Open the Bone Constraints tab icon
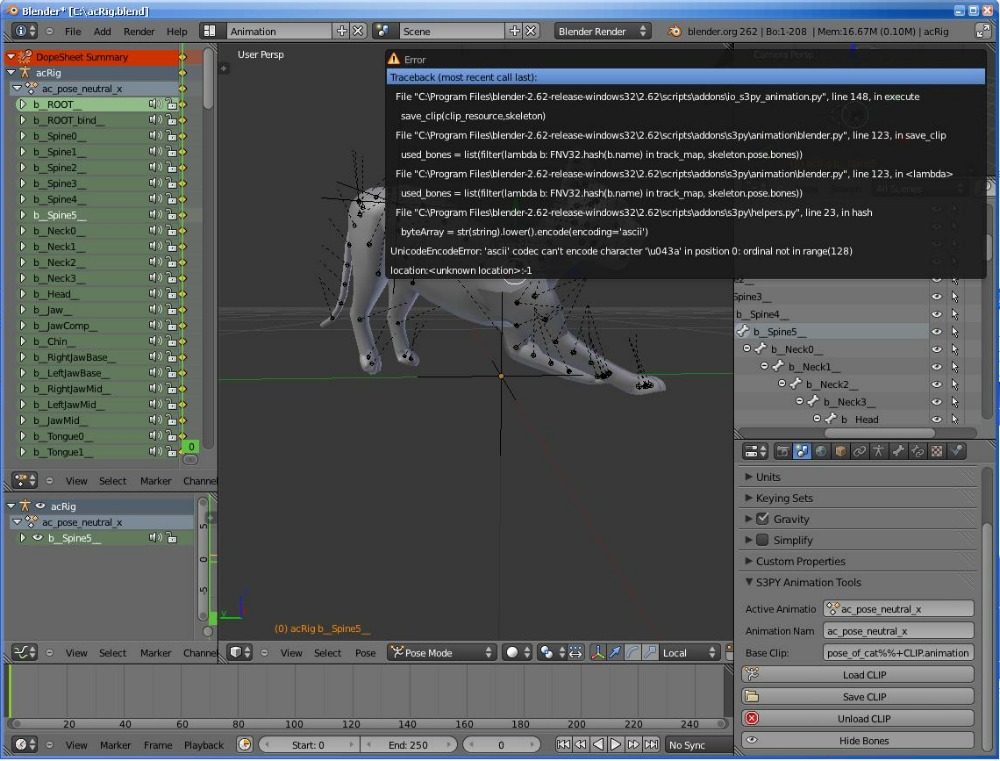 [917, 452]
